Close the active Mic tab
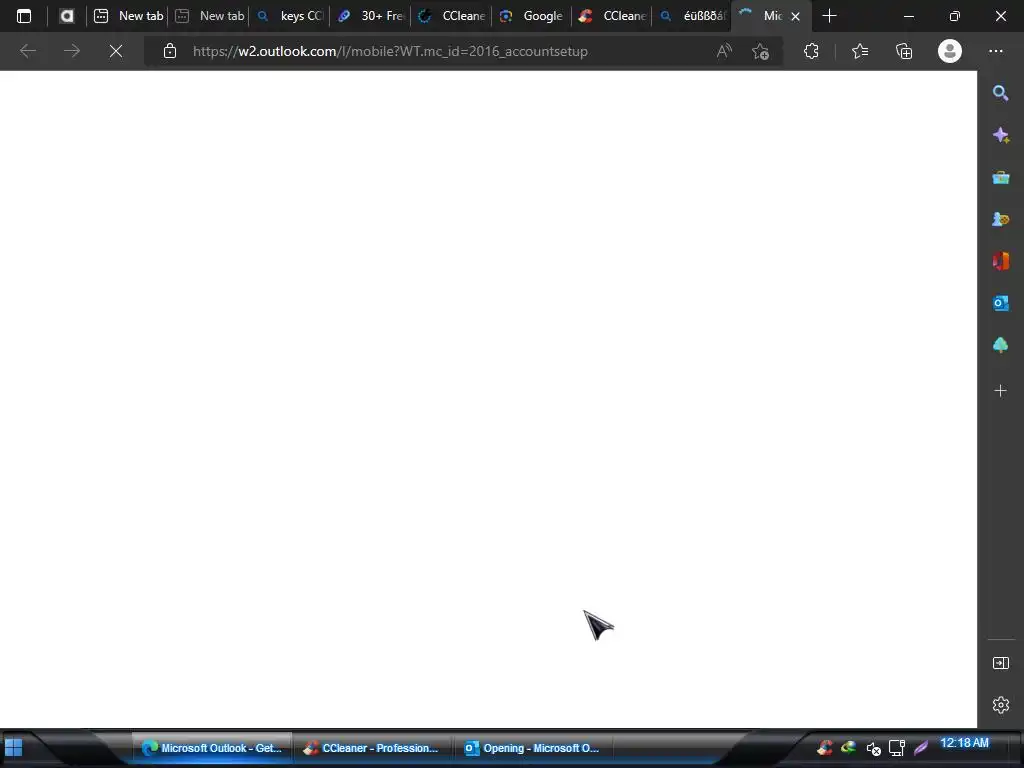Image resolution: width=1024 pixels, height=768 pixels. point(795,16)
